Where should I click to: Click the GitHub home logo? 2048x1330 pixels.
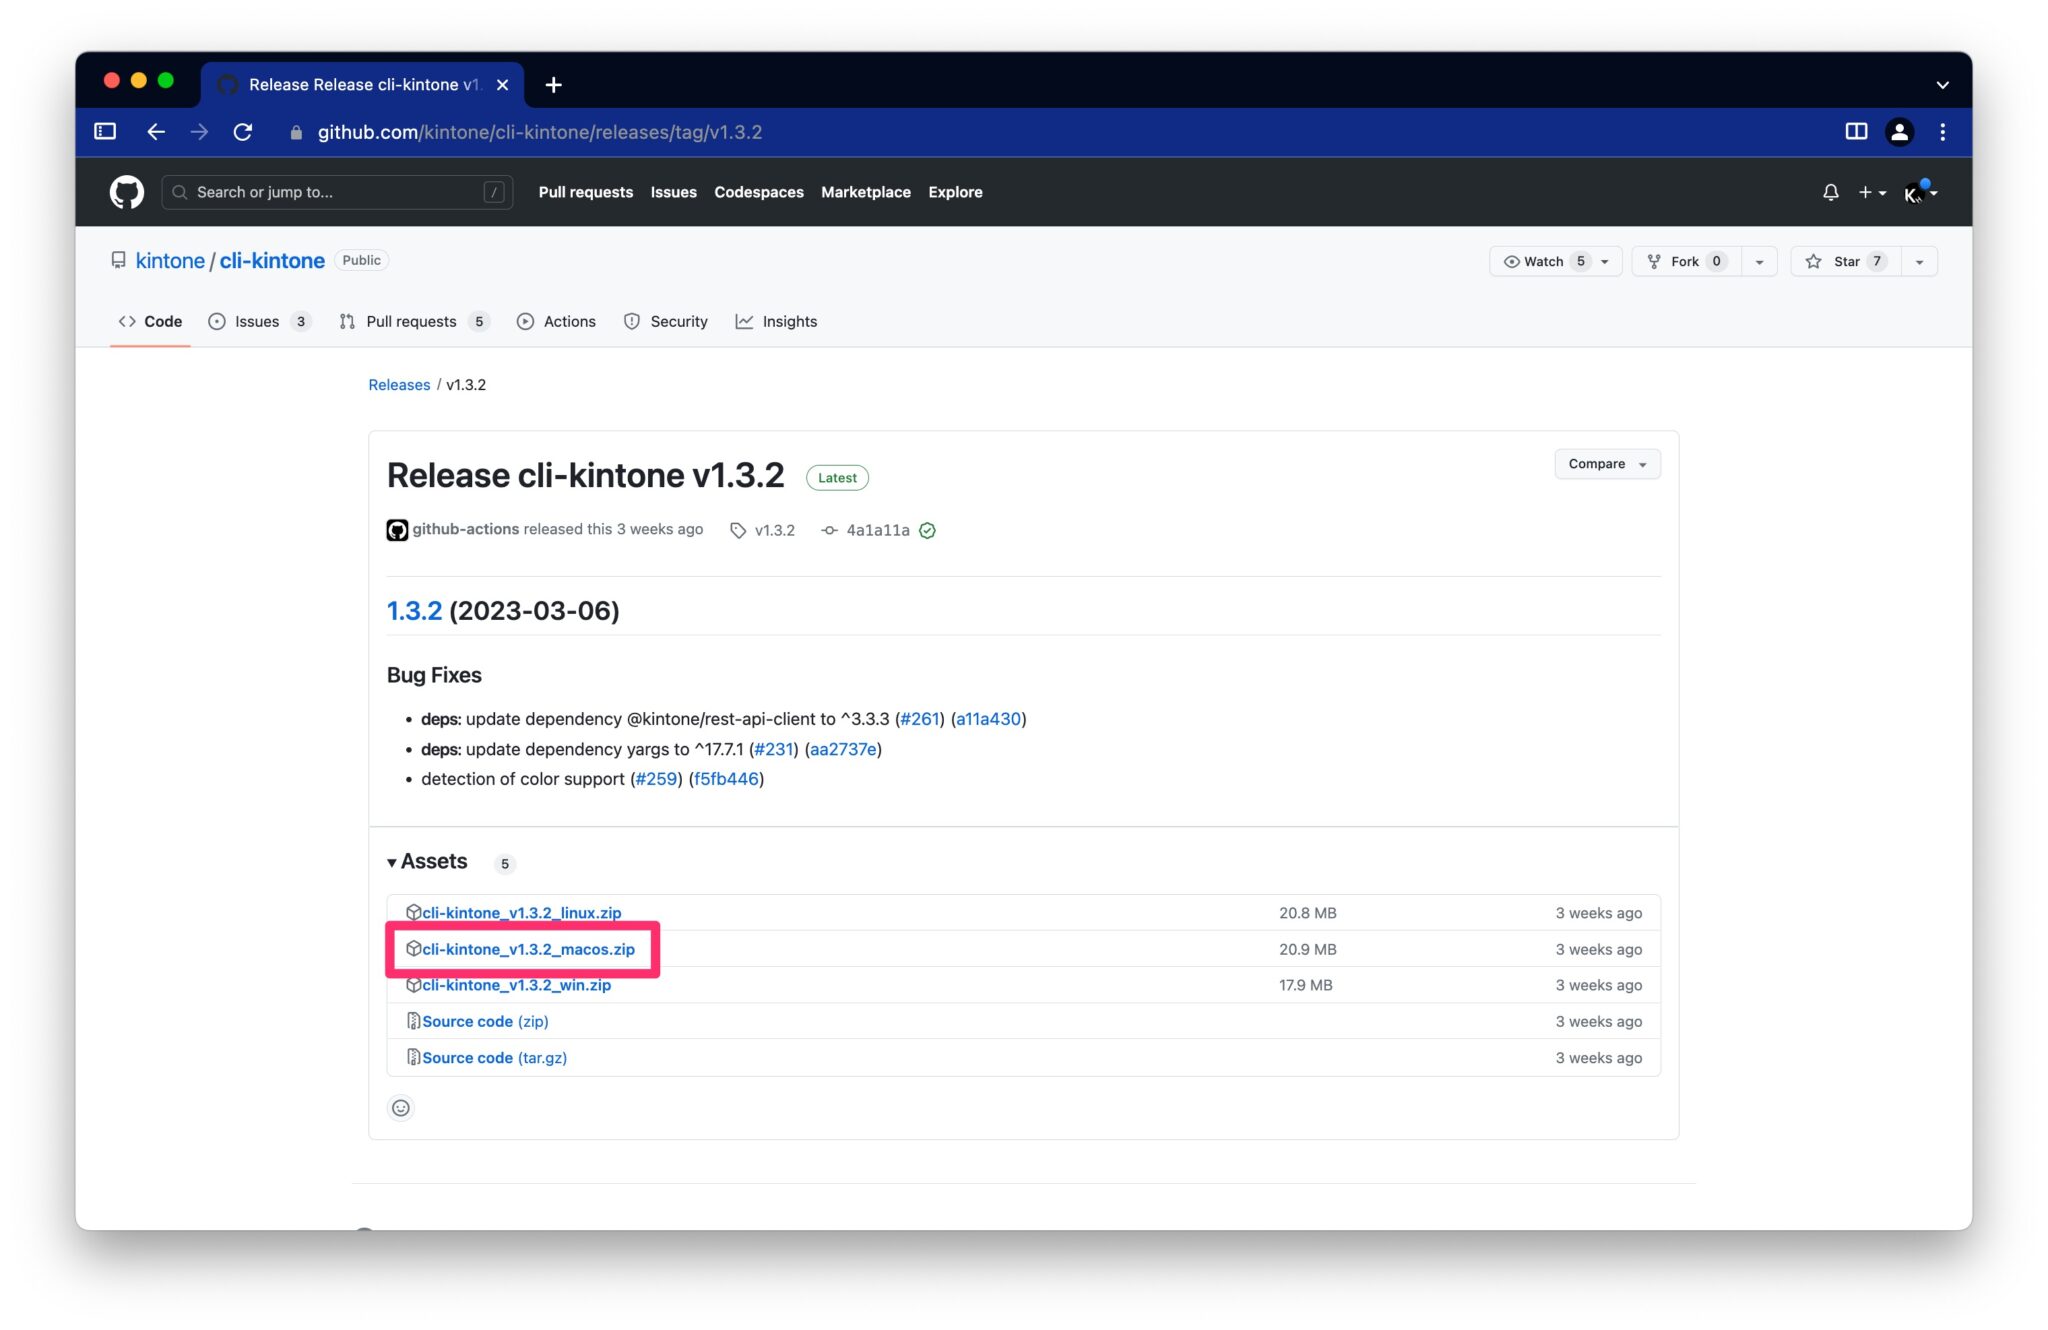[126, 192]
